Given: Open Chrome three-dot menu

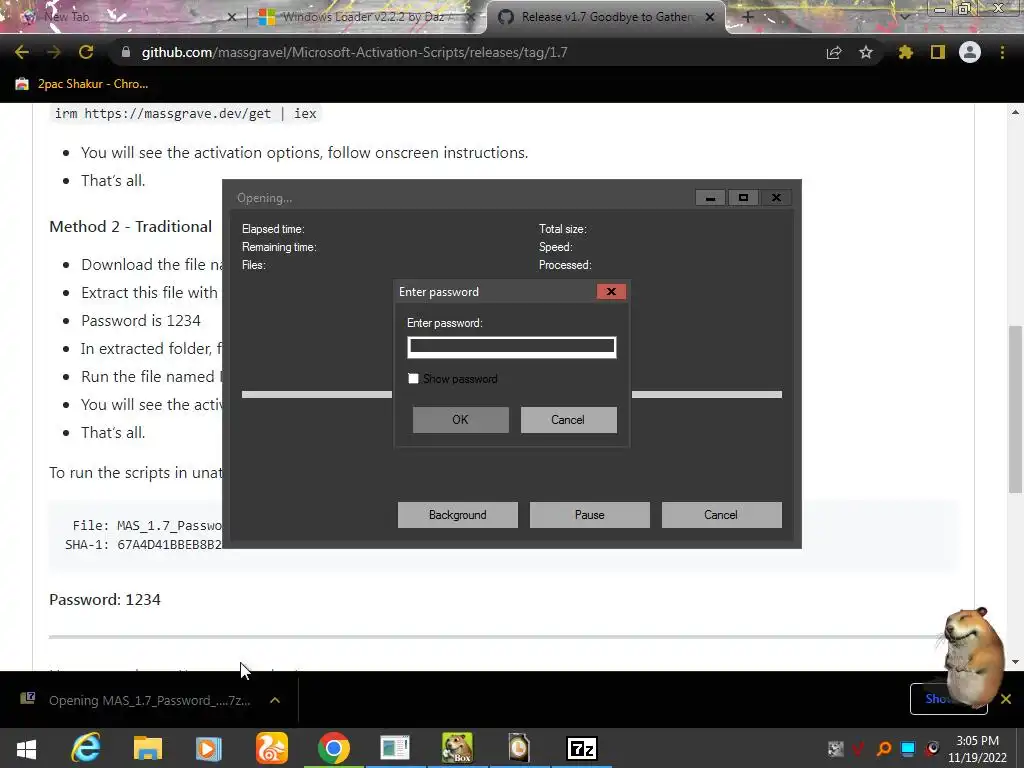Looking at the screenshot, I should pos(1002,52).
